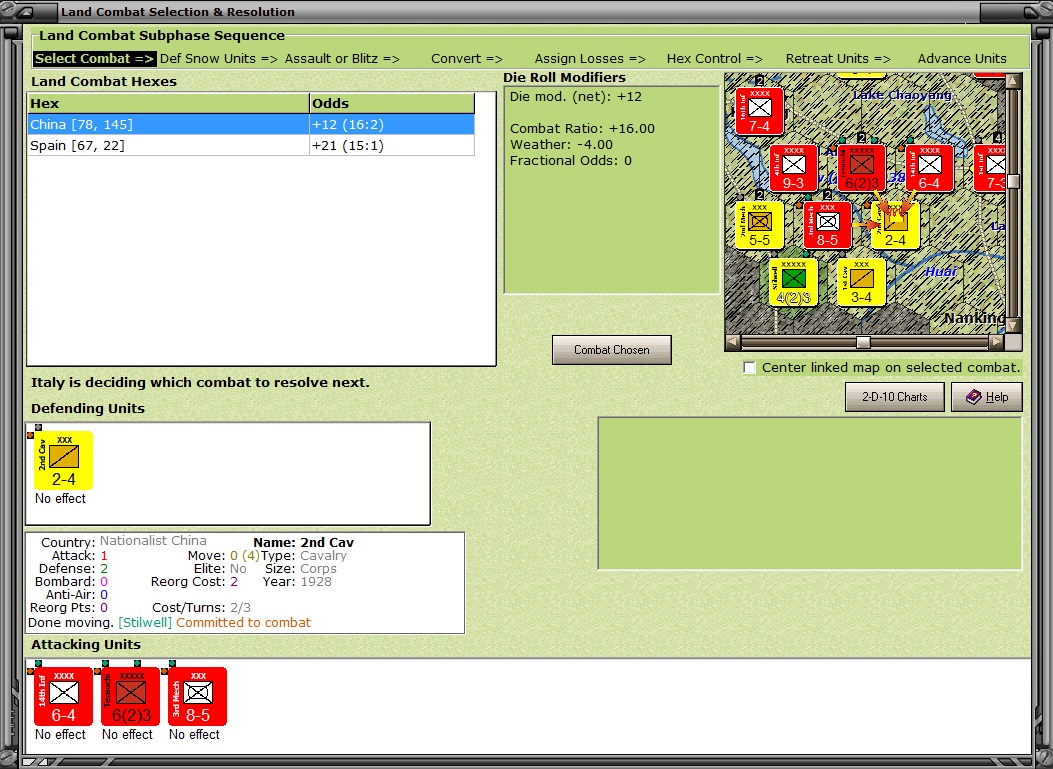Select the 2nd Cav 2-4 unit in Defending Units
This screenshot has width=1053, height=769.
point(63,461)
